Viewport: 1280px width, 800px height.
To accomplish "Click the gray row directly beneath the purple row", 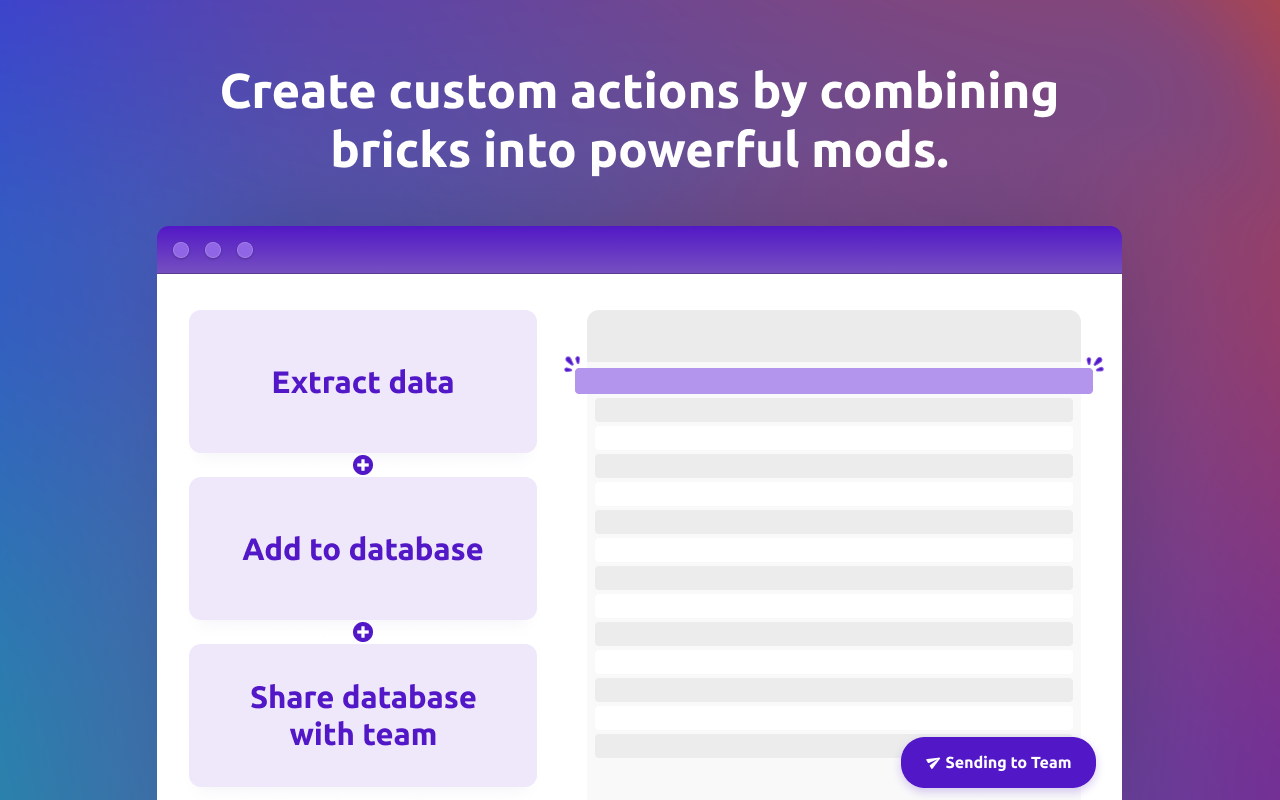I will point(834,410).
